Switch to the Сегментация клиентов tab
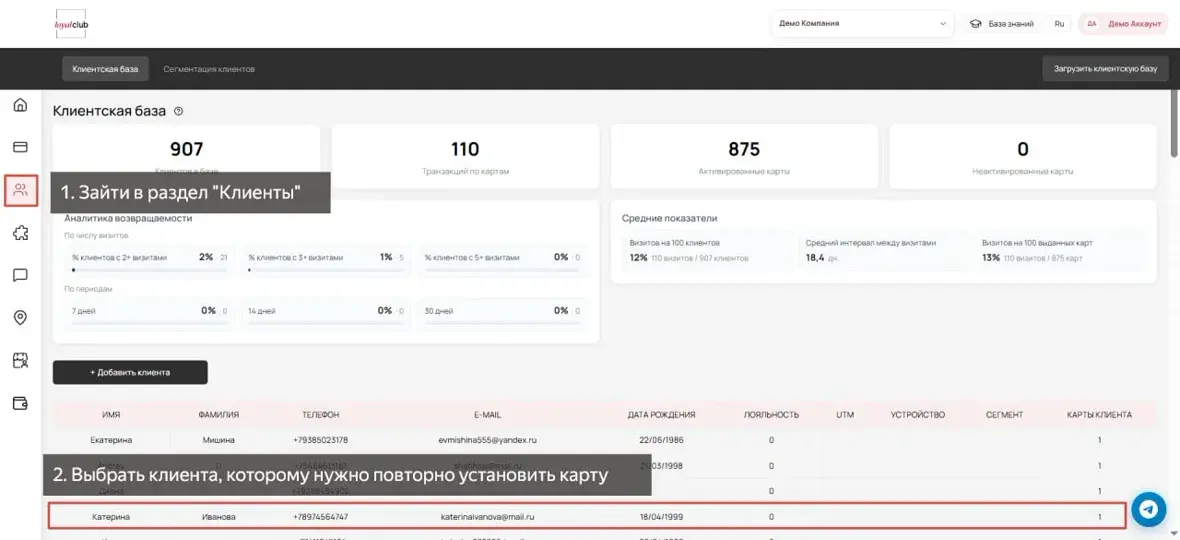The image size is (1180, 540). pos(209,68)
